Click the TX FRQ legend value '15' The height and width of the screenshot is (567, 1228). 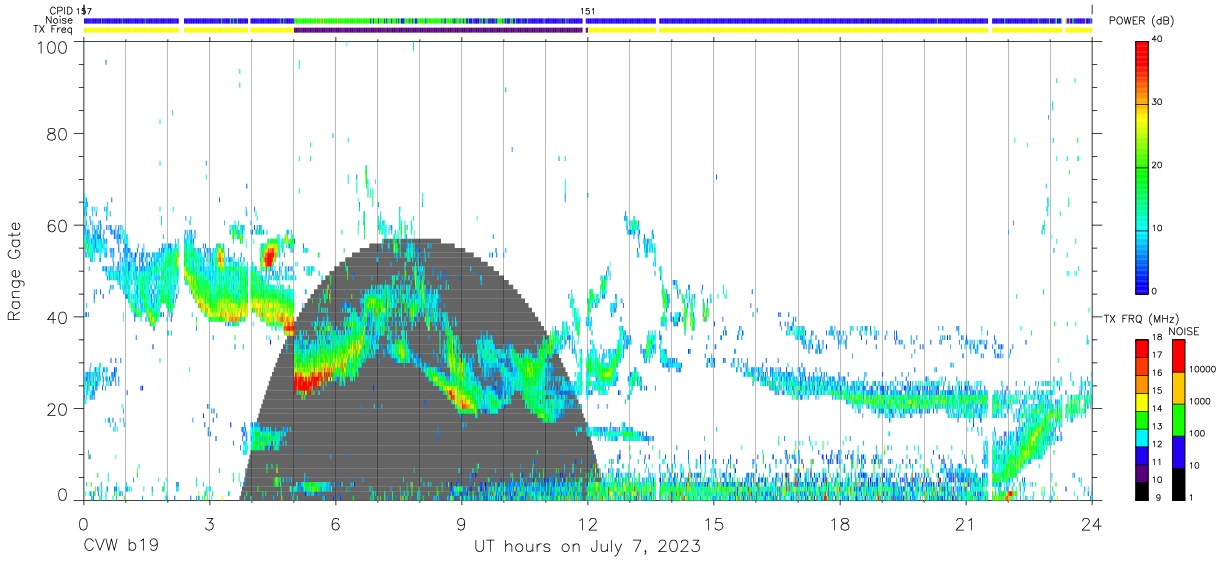1156,391
